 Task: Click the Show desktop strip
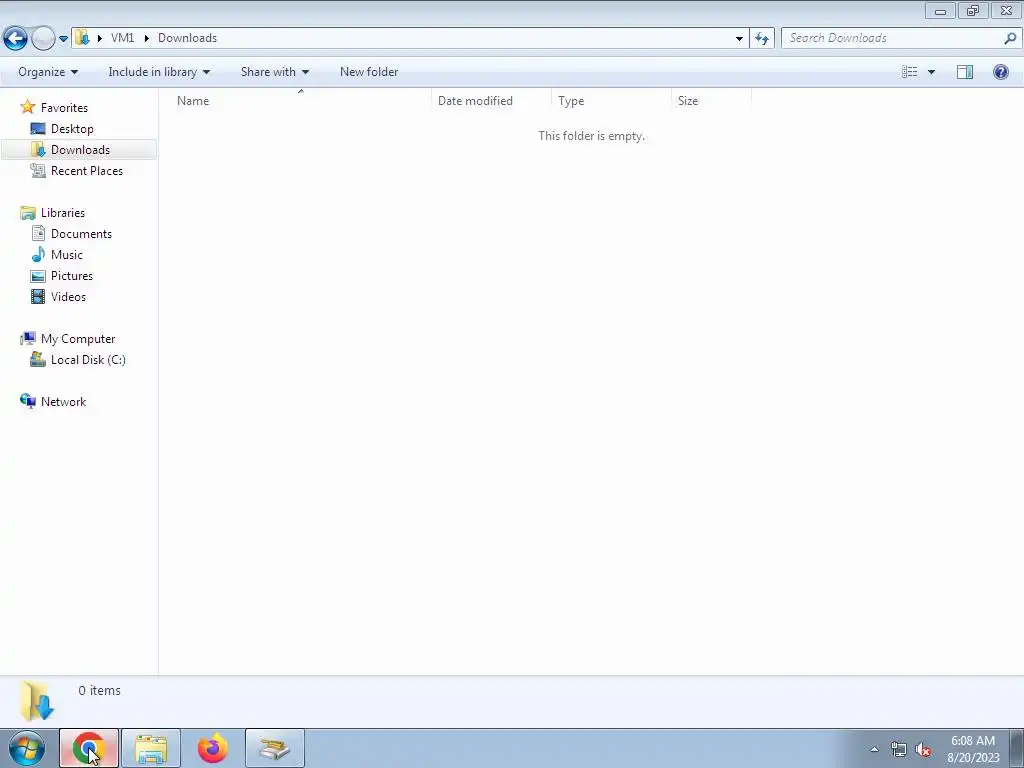(x=1017, y=749)
